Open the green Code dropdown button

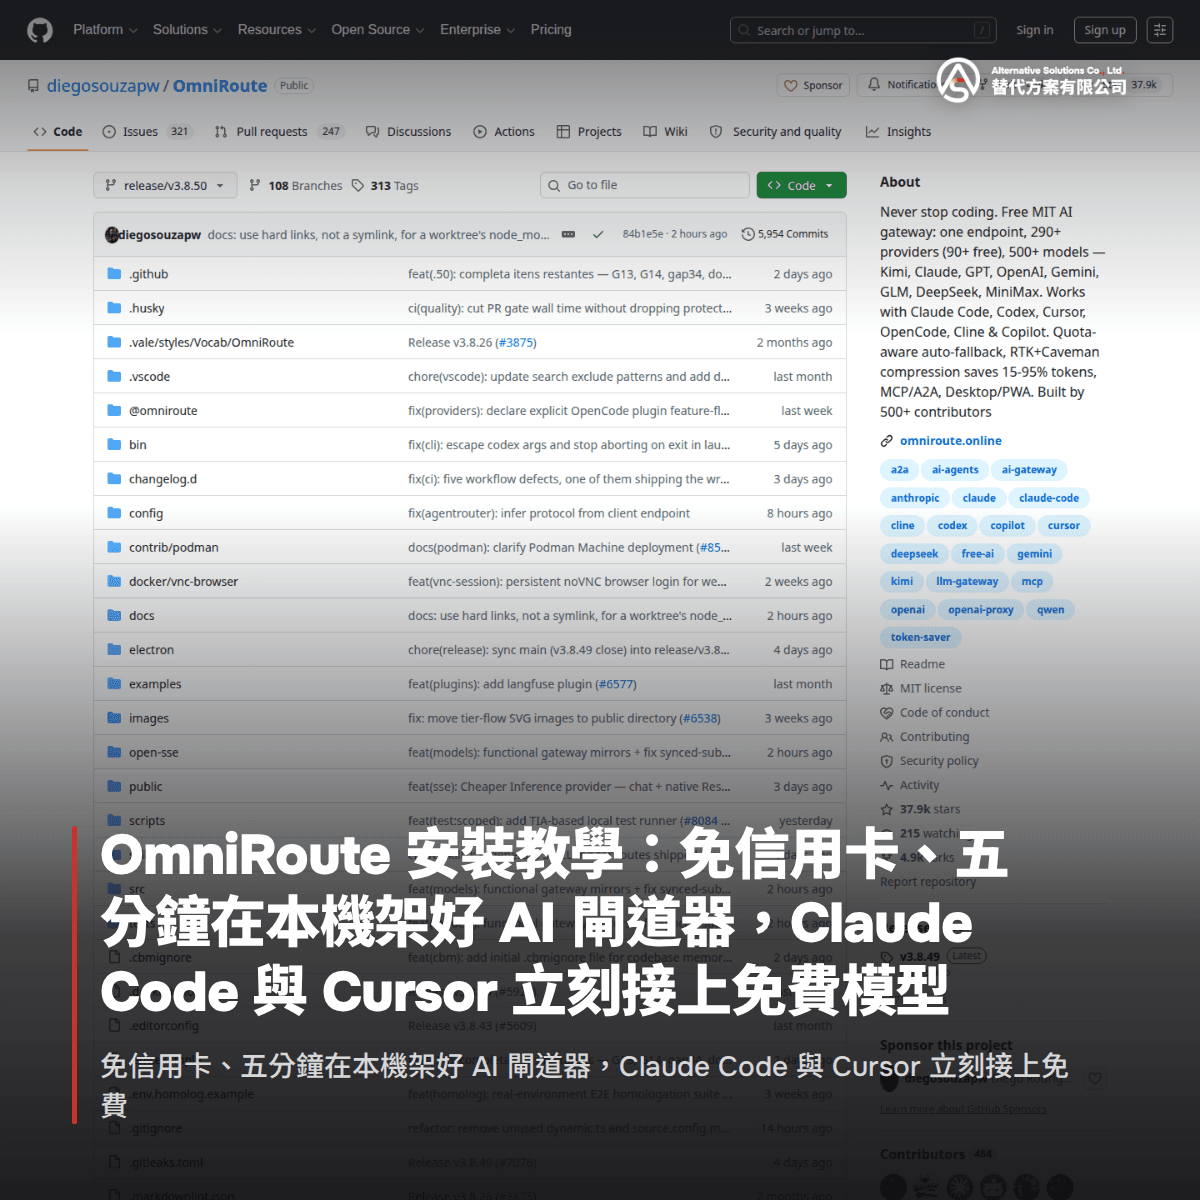[x=801, y=185]
